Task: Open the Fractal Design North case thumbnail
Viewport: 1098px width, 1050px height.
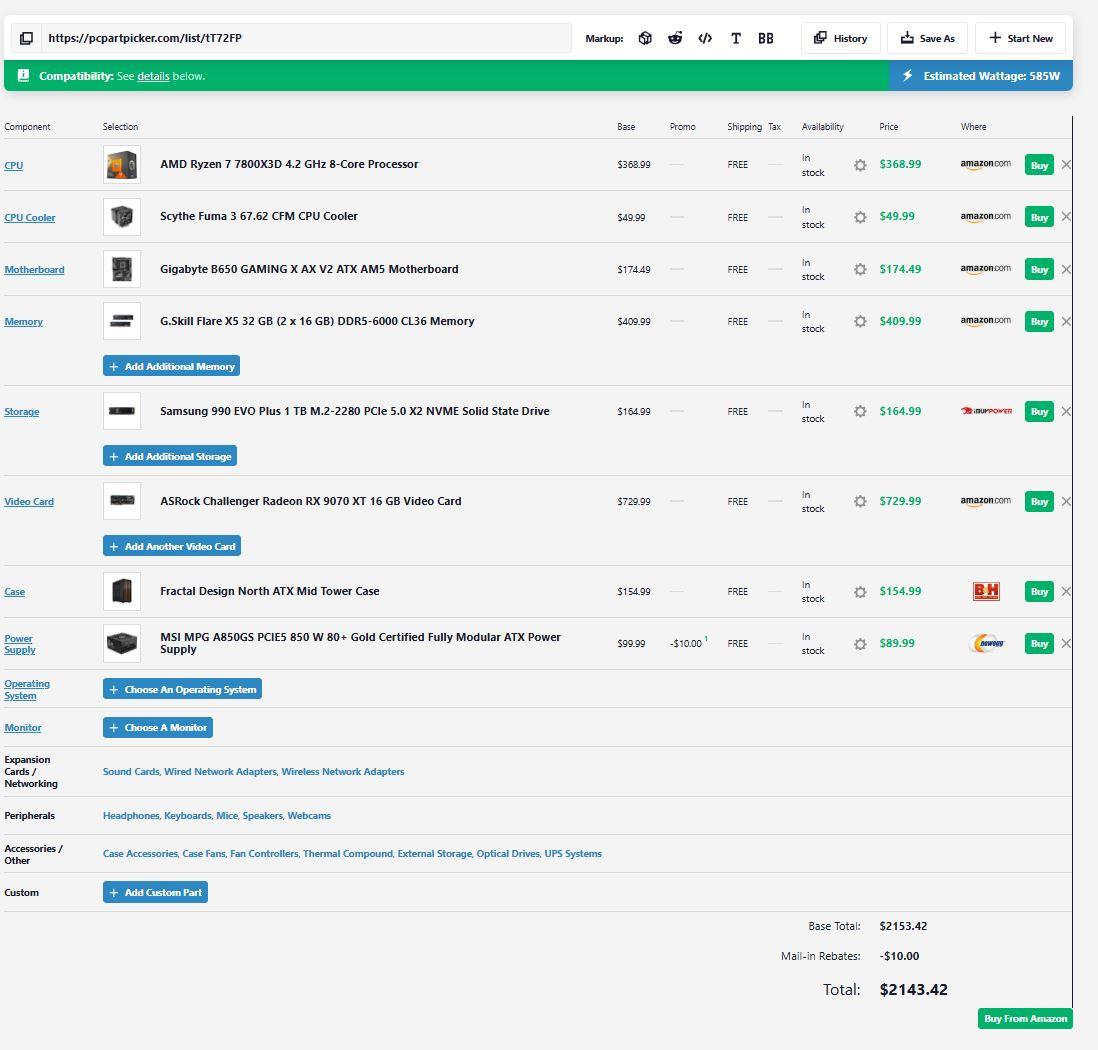Action: [x=122, y=591]
